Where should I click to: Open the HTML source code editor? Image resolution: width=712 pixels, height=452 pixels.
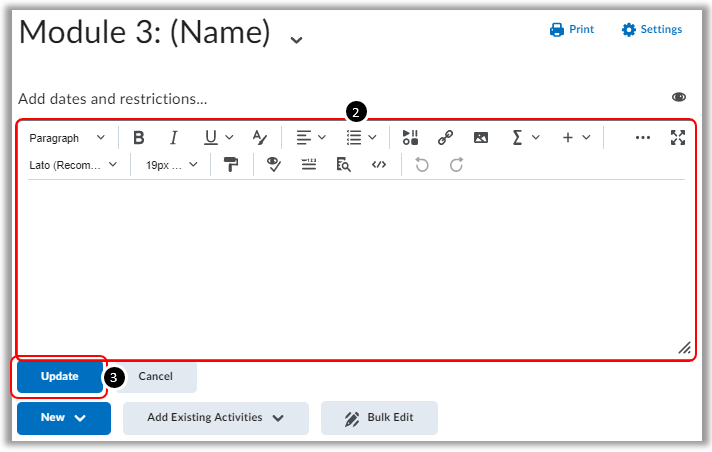[x=378, y=165]
